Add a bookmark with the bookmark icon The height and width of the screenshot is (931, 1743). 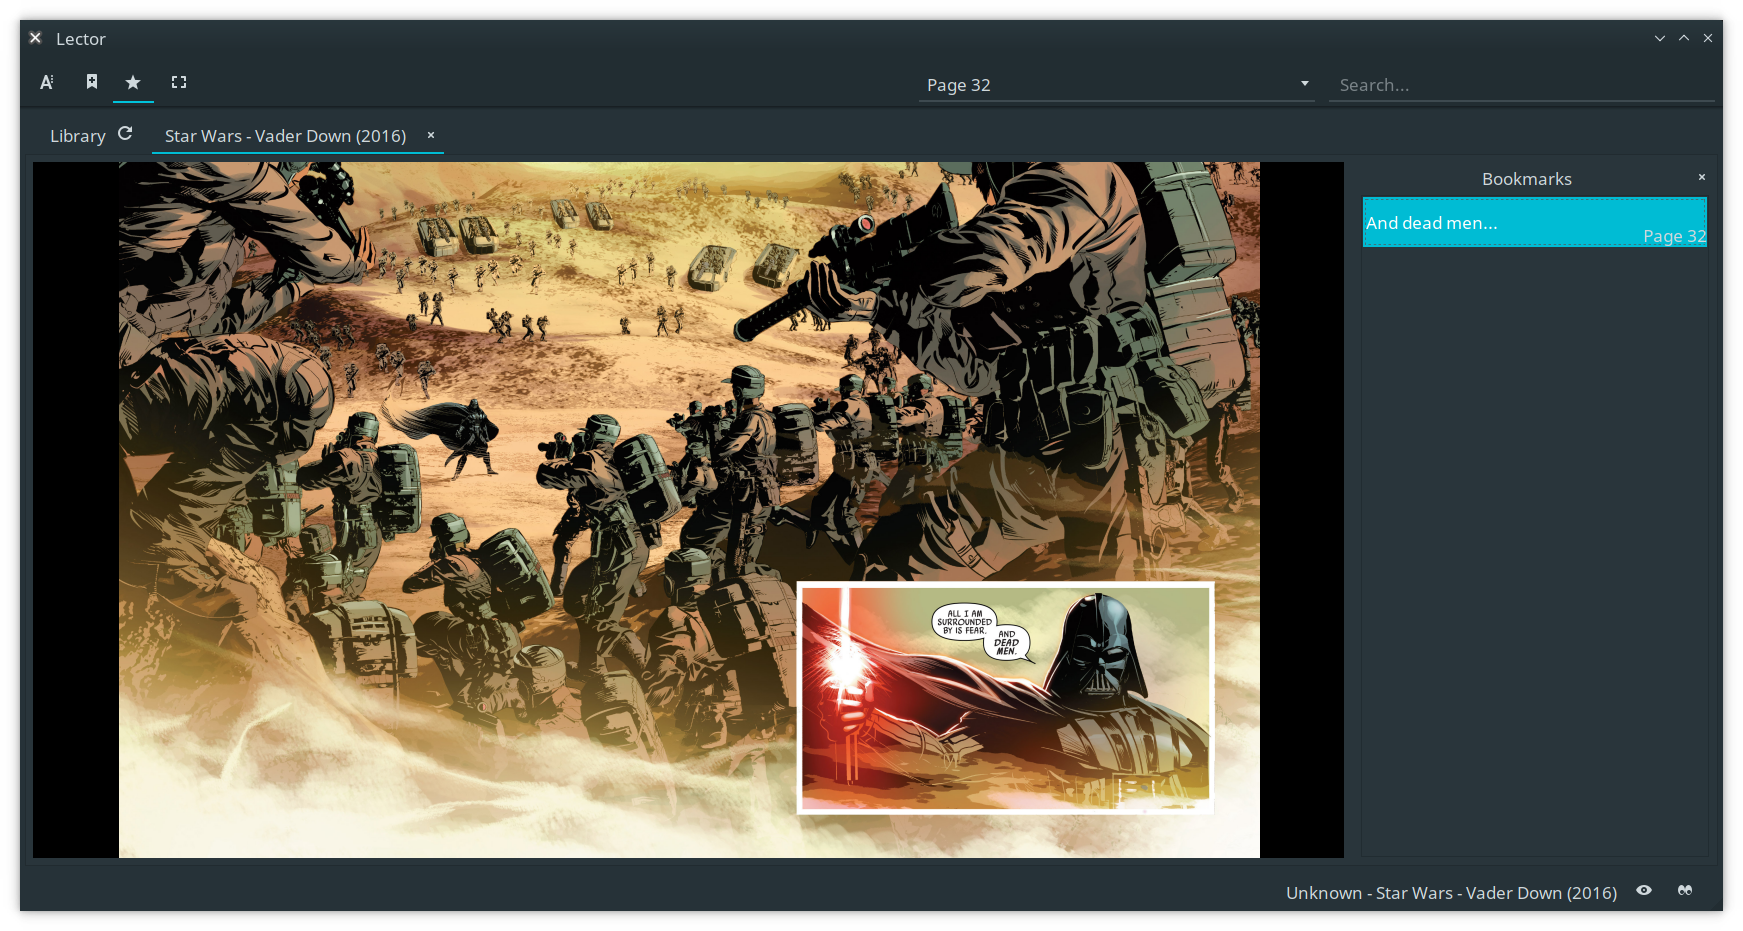(92, 82)
